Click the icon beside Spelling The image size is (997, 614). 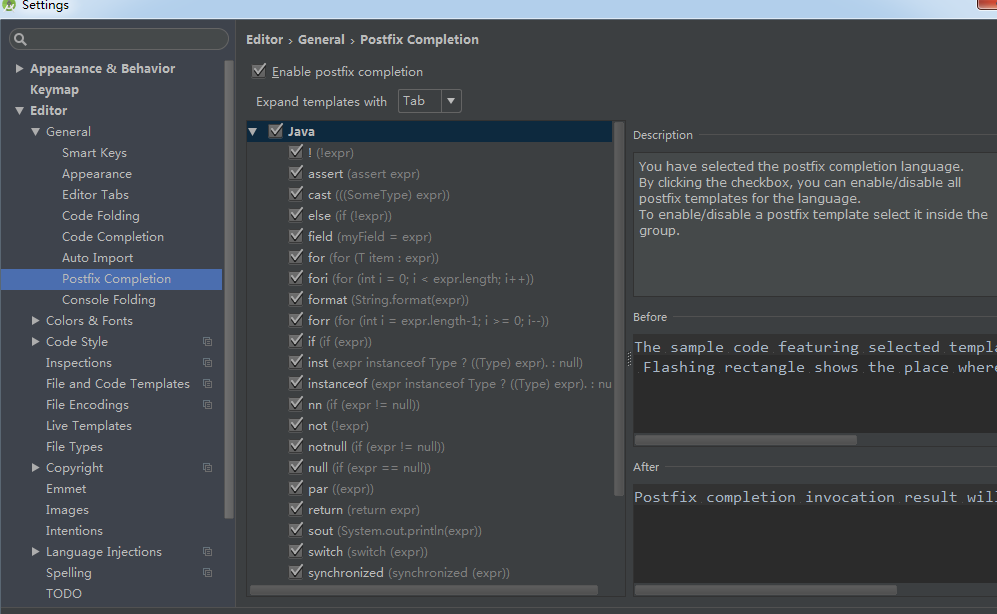point(207,573)
